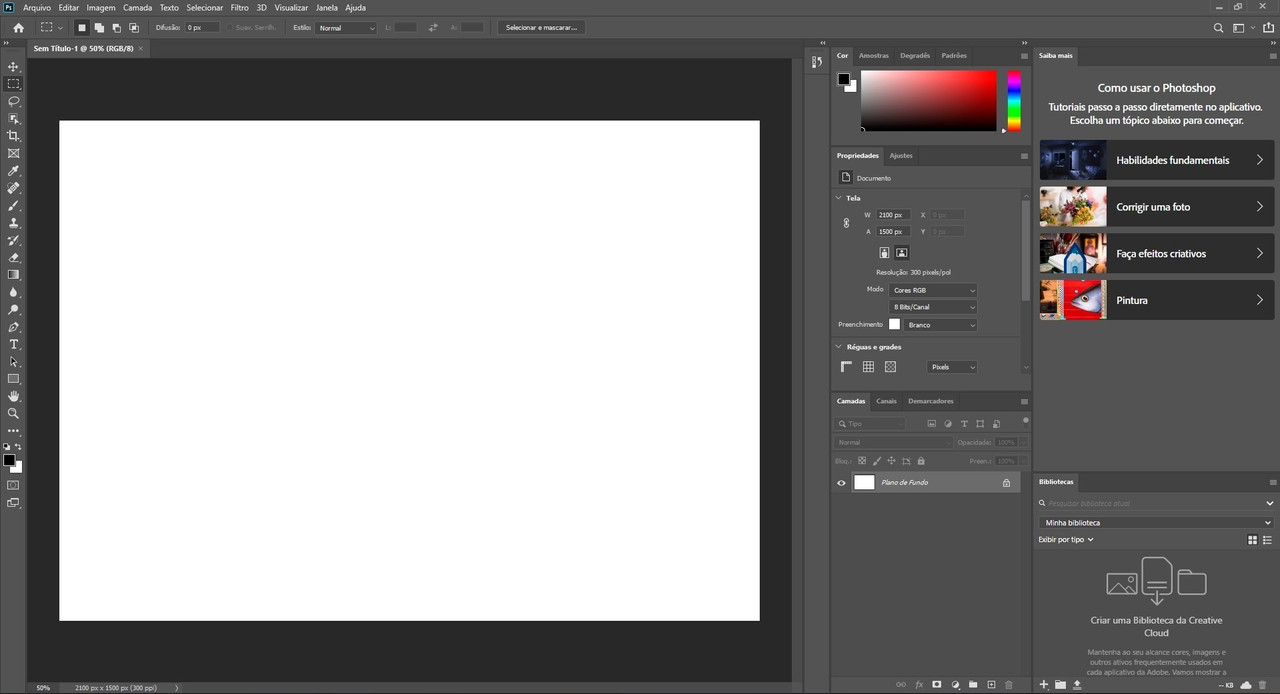Toggle Quick Mask mode
Image resolution: width=1280 pixels, height=694 pixels.
click(x=13, y=485)
